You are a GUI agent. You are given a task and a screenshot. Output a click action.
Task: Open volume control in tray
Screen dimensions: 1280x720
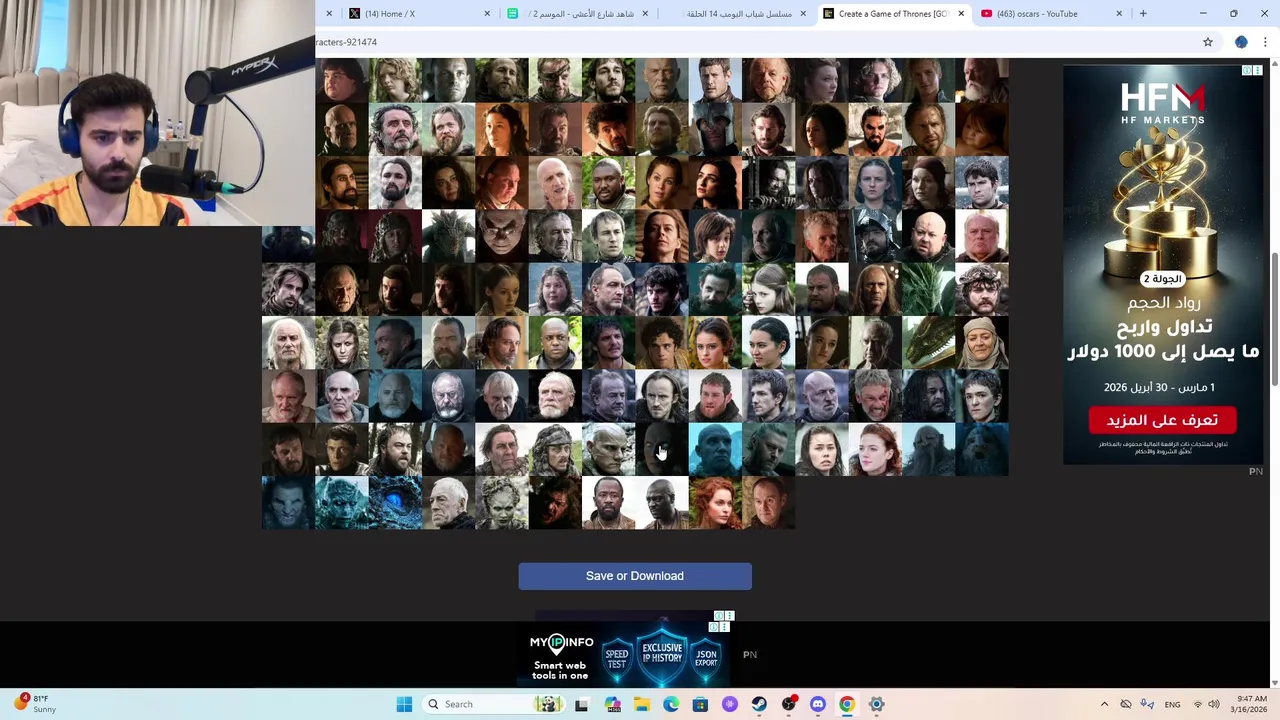click(x=1214, y=704)
